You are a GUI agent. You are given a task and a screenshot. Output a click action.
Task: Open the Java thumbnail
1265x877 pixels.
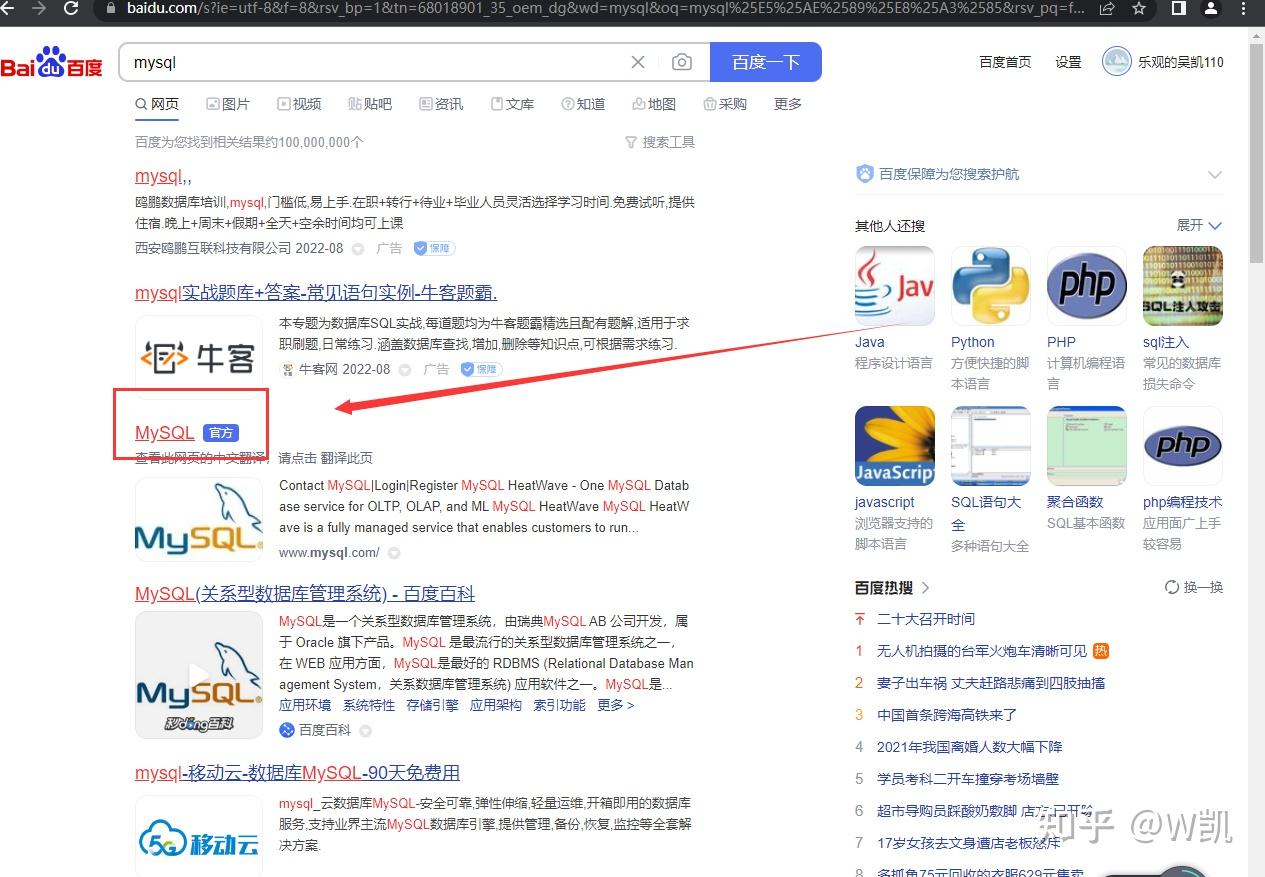point(895,286)
